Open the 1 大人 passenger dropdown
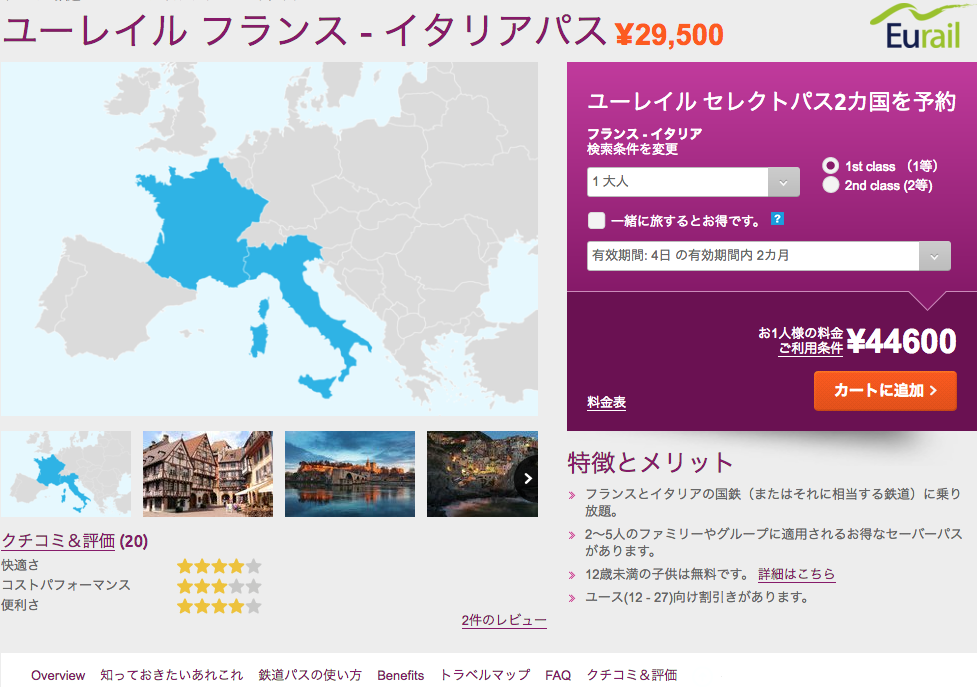977x687 pixels. tap(693, 182)
